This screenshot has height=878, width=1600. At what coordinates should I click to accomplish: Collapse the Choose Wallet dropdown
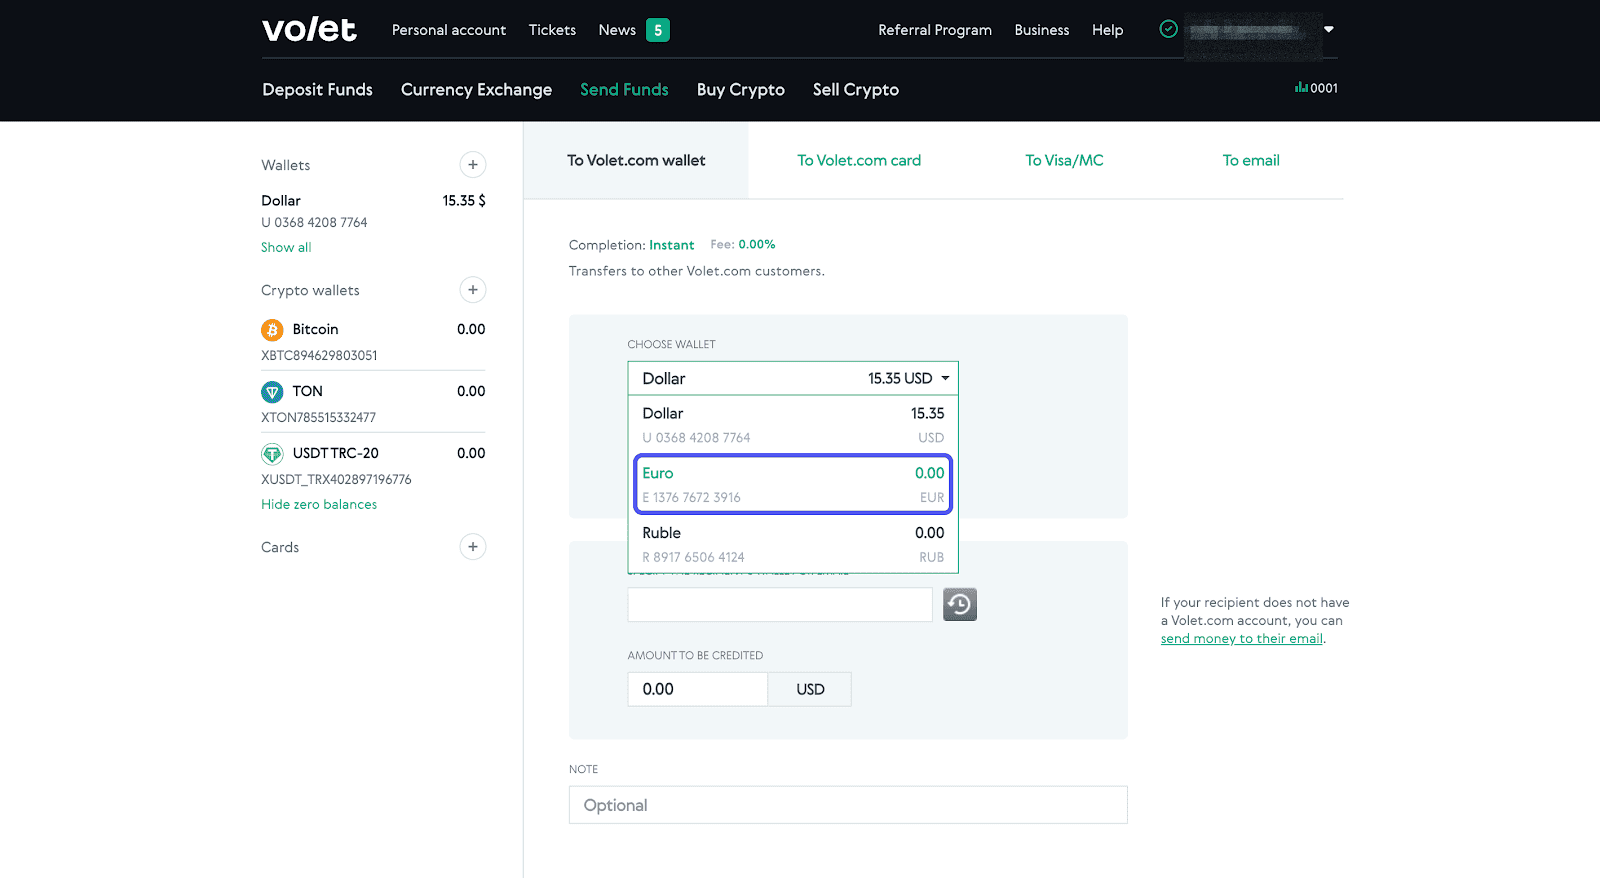[x=793, y=378]
